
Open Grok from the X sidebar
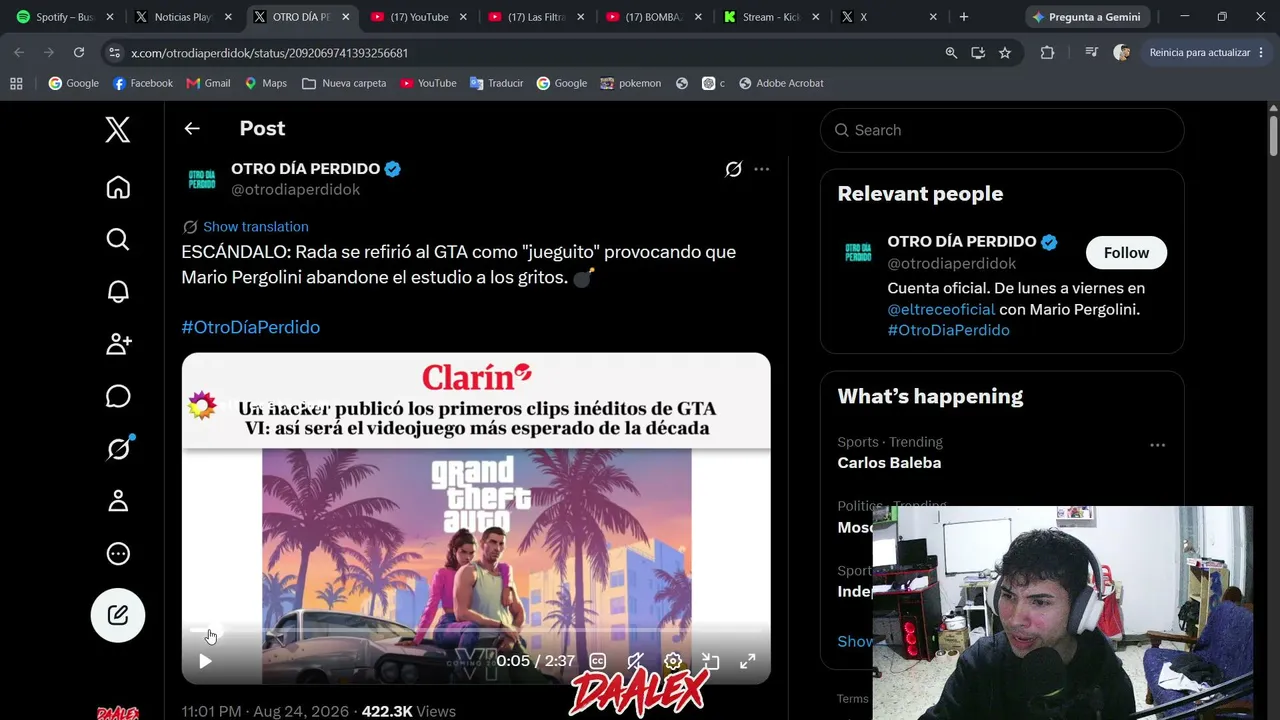(x=118, y=449)
